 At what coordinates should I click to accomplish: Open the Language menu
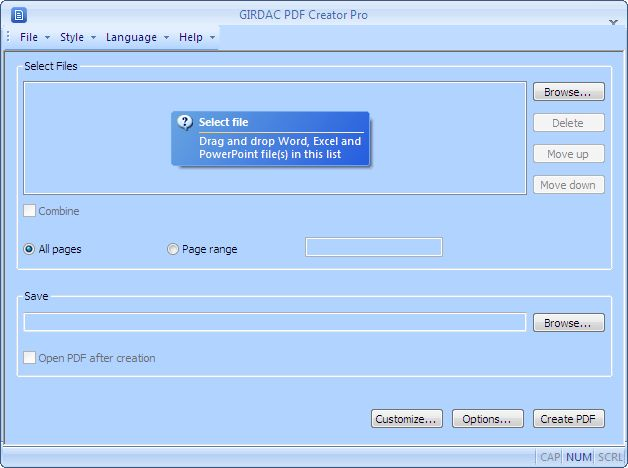point(131,37)
